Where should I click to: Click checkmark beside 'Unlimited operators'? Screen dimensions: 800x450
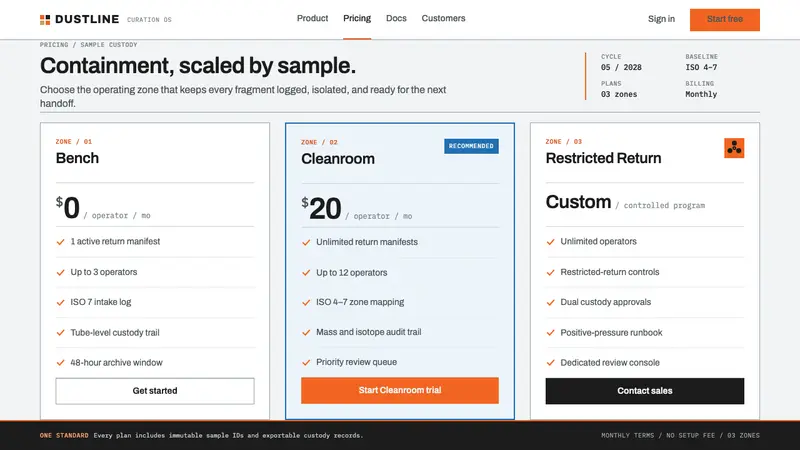[x=550, y=242]
